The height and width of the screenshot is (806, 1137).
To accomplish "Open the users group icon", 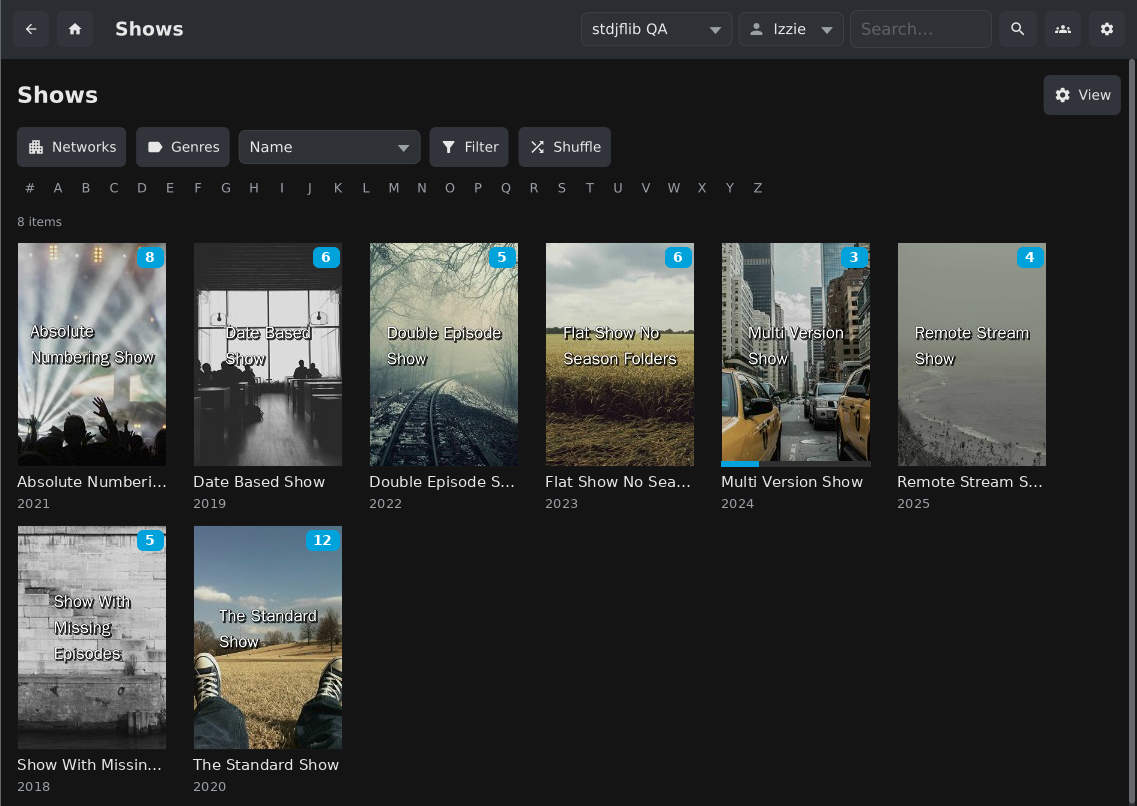I will (x=1062, y=29).
